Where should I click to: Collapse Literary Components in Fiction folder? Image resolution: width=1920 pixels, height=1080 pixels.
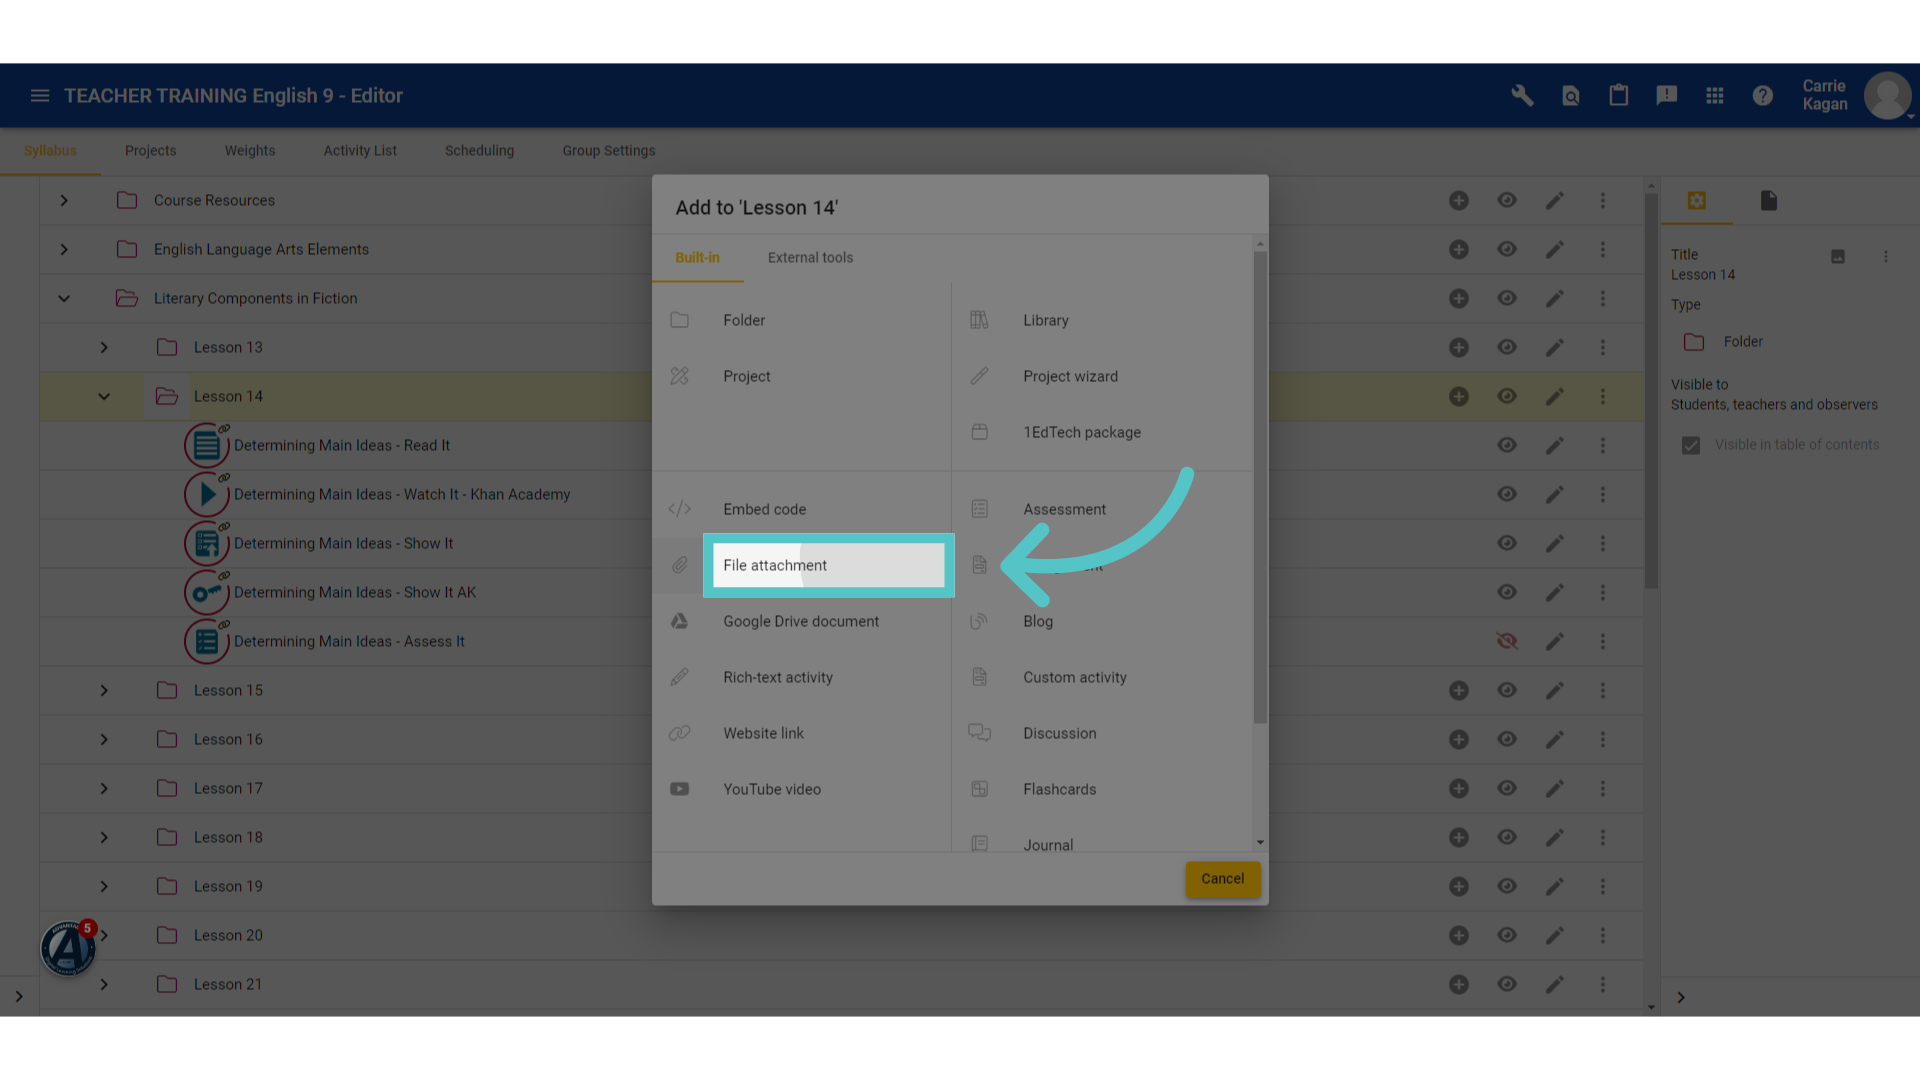tap(64, 299)
